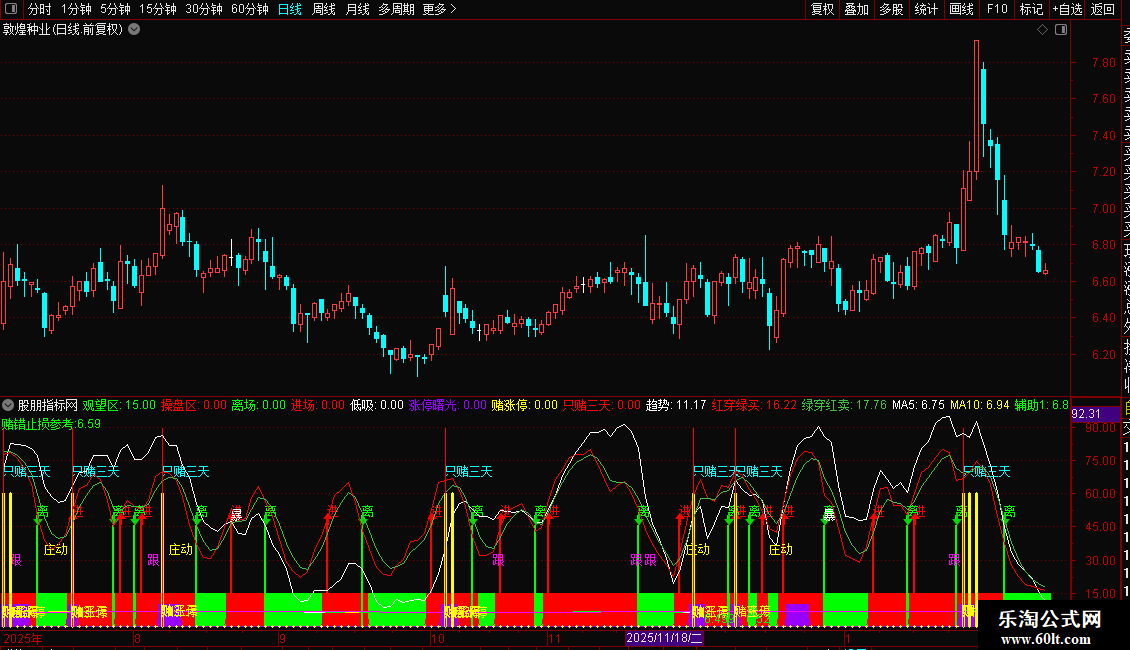This screenshot has width=1130, height=650.
Task: Click the 2025年 label on time axis
Action: tap(23, 638)
